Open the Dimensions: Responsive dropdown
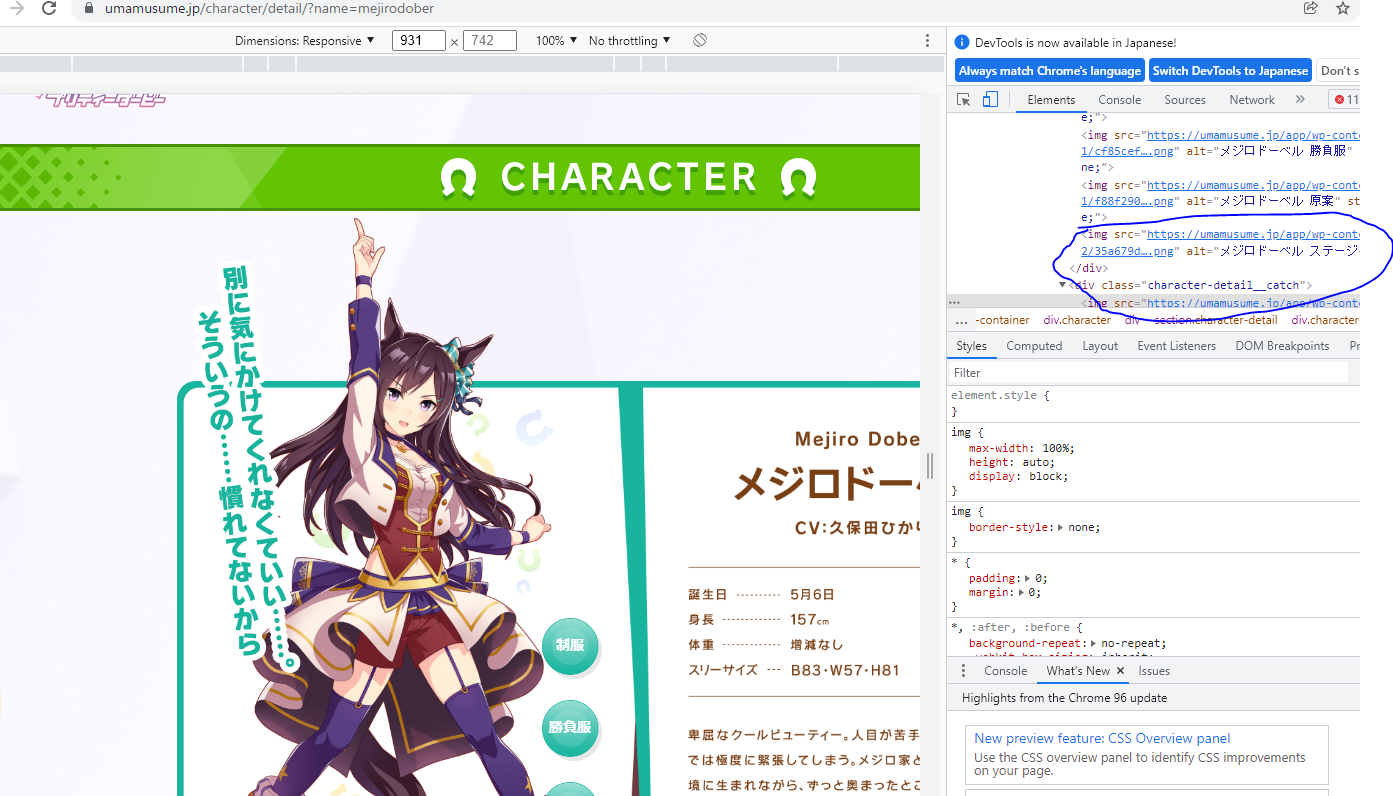The height and width of the screenshot is (796, 1393). pyautogui.click(x=305, y=41)
